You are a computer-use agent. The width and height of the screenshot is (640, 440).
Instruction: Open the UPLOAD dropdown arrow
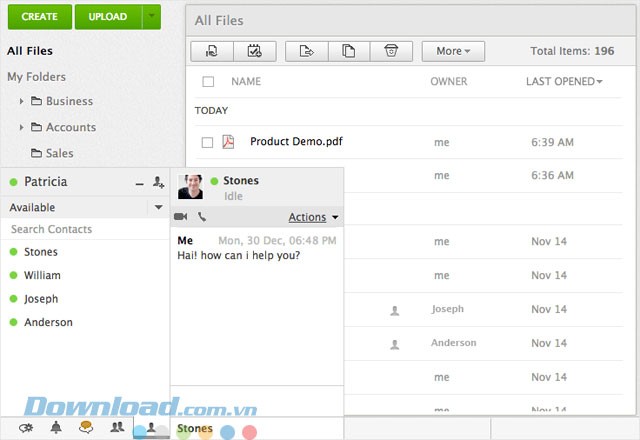[x=151, y=17]
